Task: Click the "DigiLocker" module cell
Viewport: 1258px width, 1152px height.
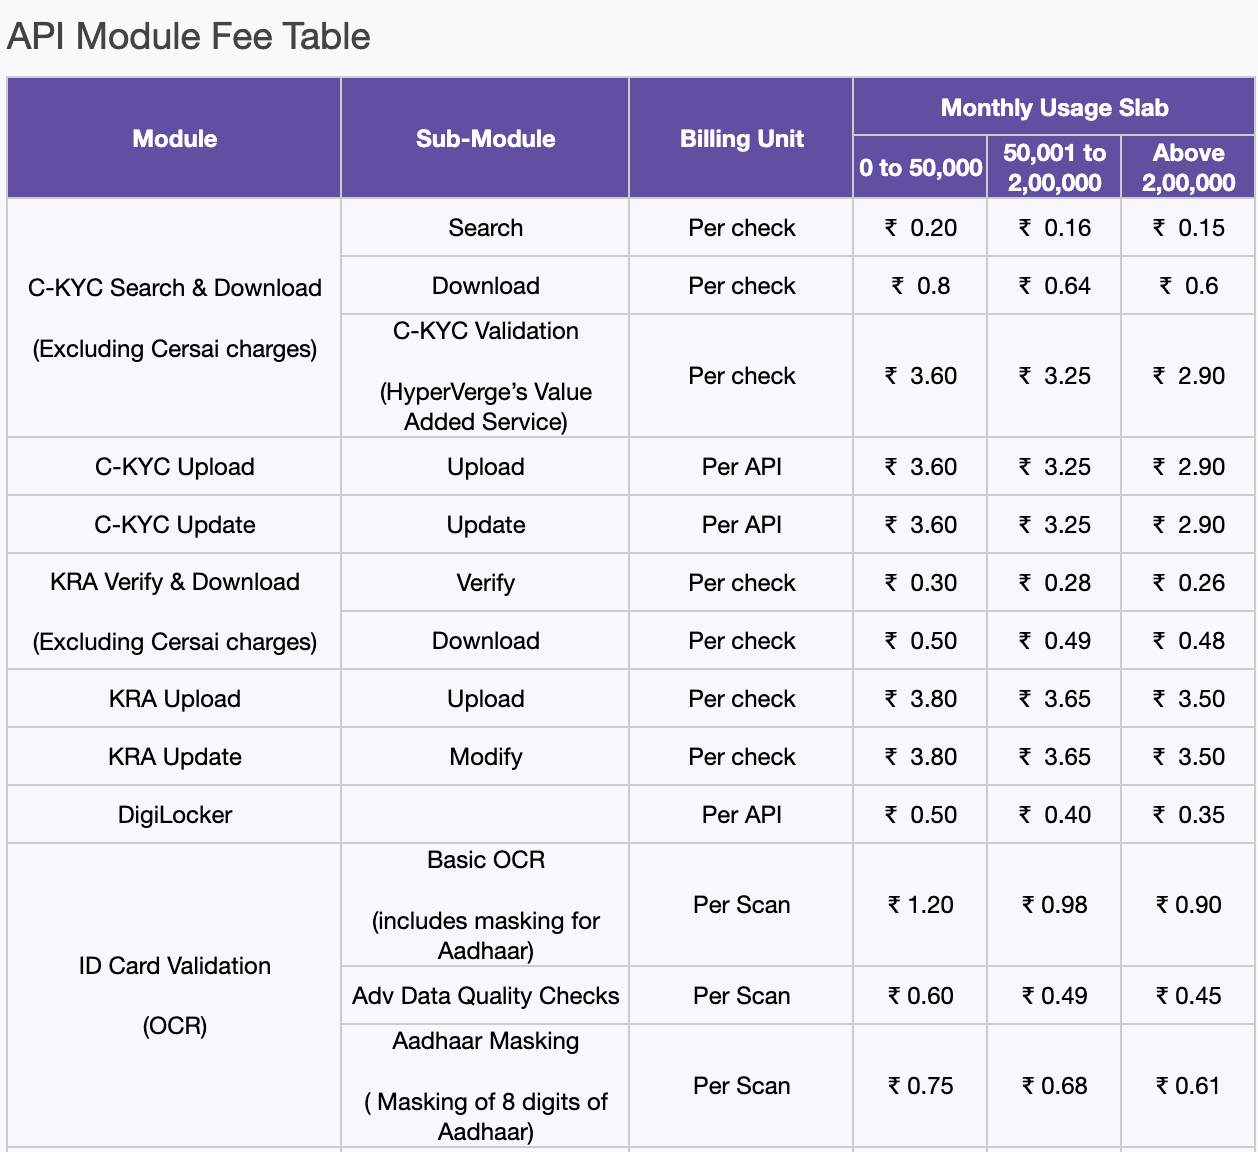Action: (x=174, y=815)
